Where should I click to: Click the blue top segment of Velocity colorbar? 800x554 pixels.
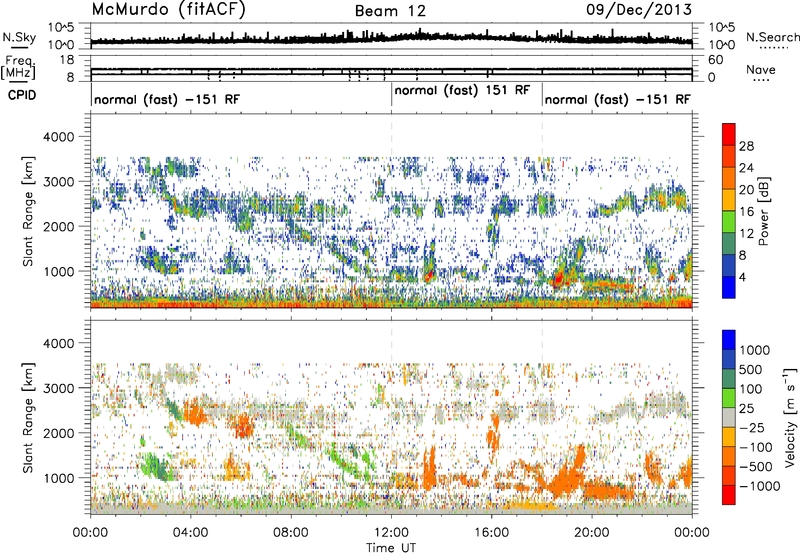tap(729, 340)
